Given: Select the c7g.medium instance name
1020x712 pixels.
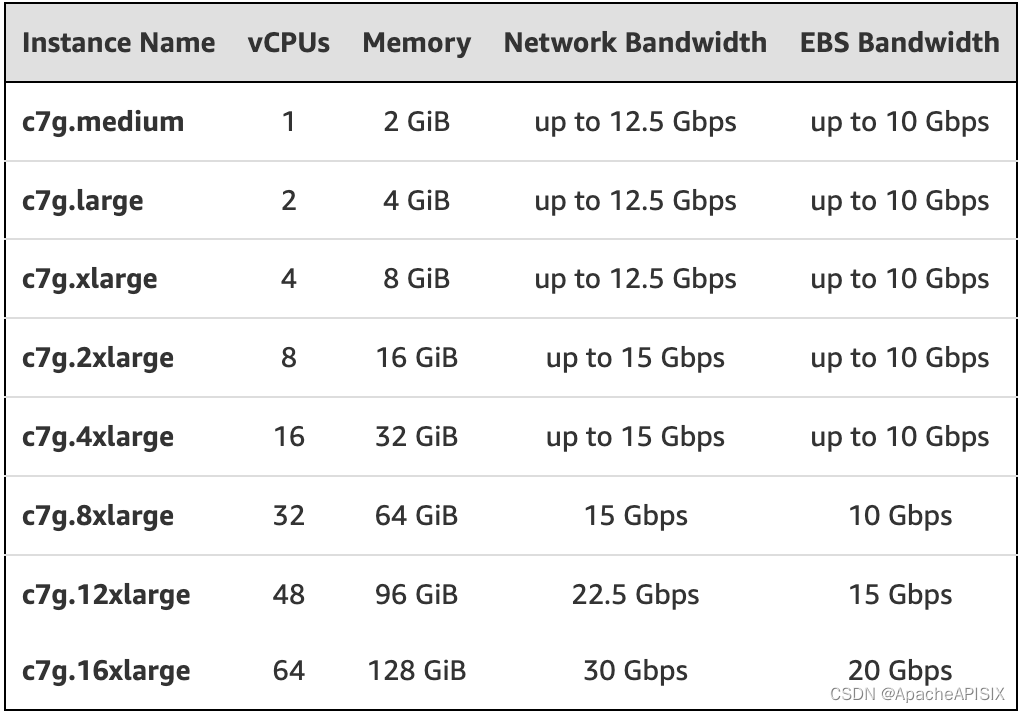Looking at the screenshot, I should (103, 122).
